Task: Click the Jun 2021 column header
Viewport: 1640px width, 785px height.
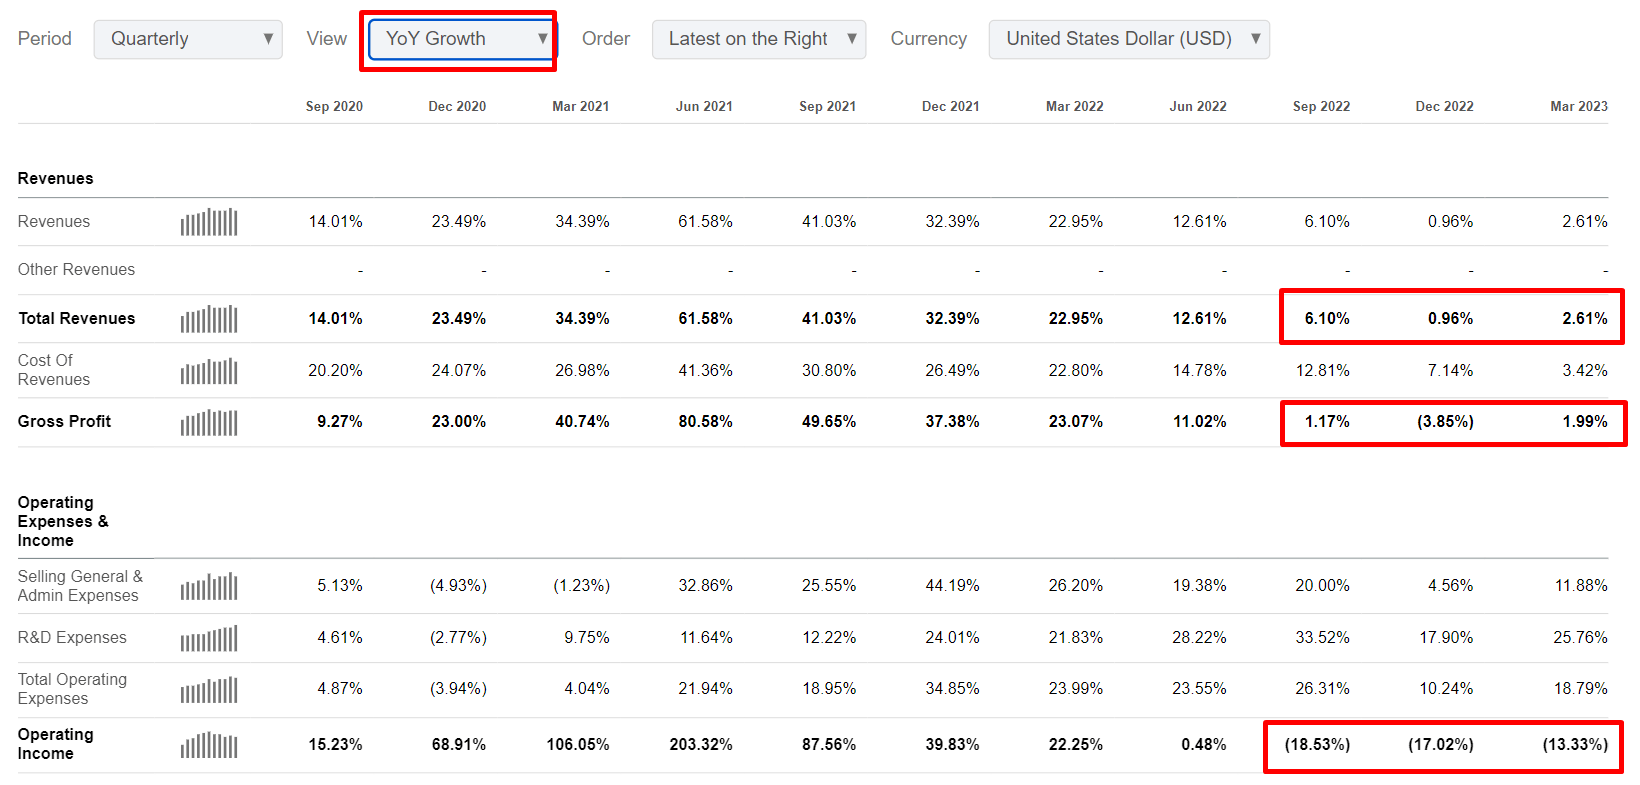Action: [x=704, y=106]
